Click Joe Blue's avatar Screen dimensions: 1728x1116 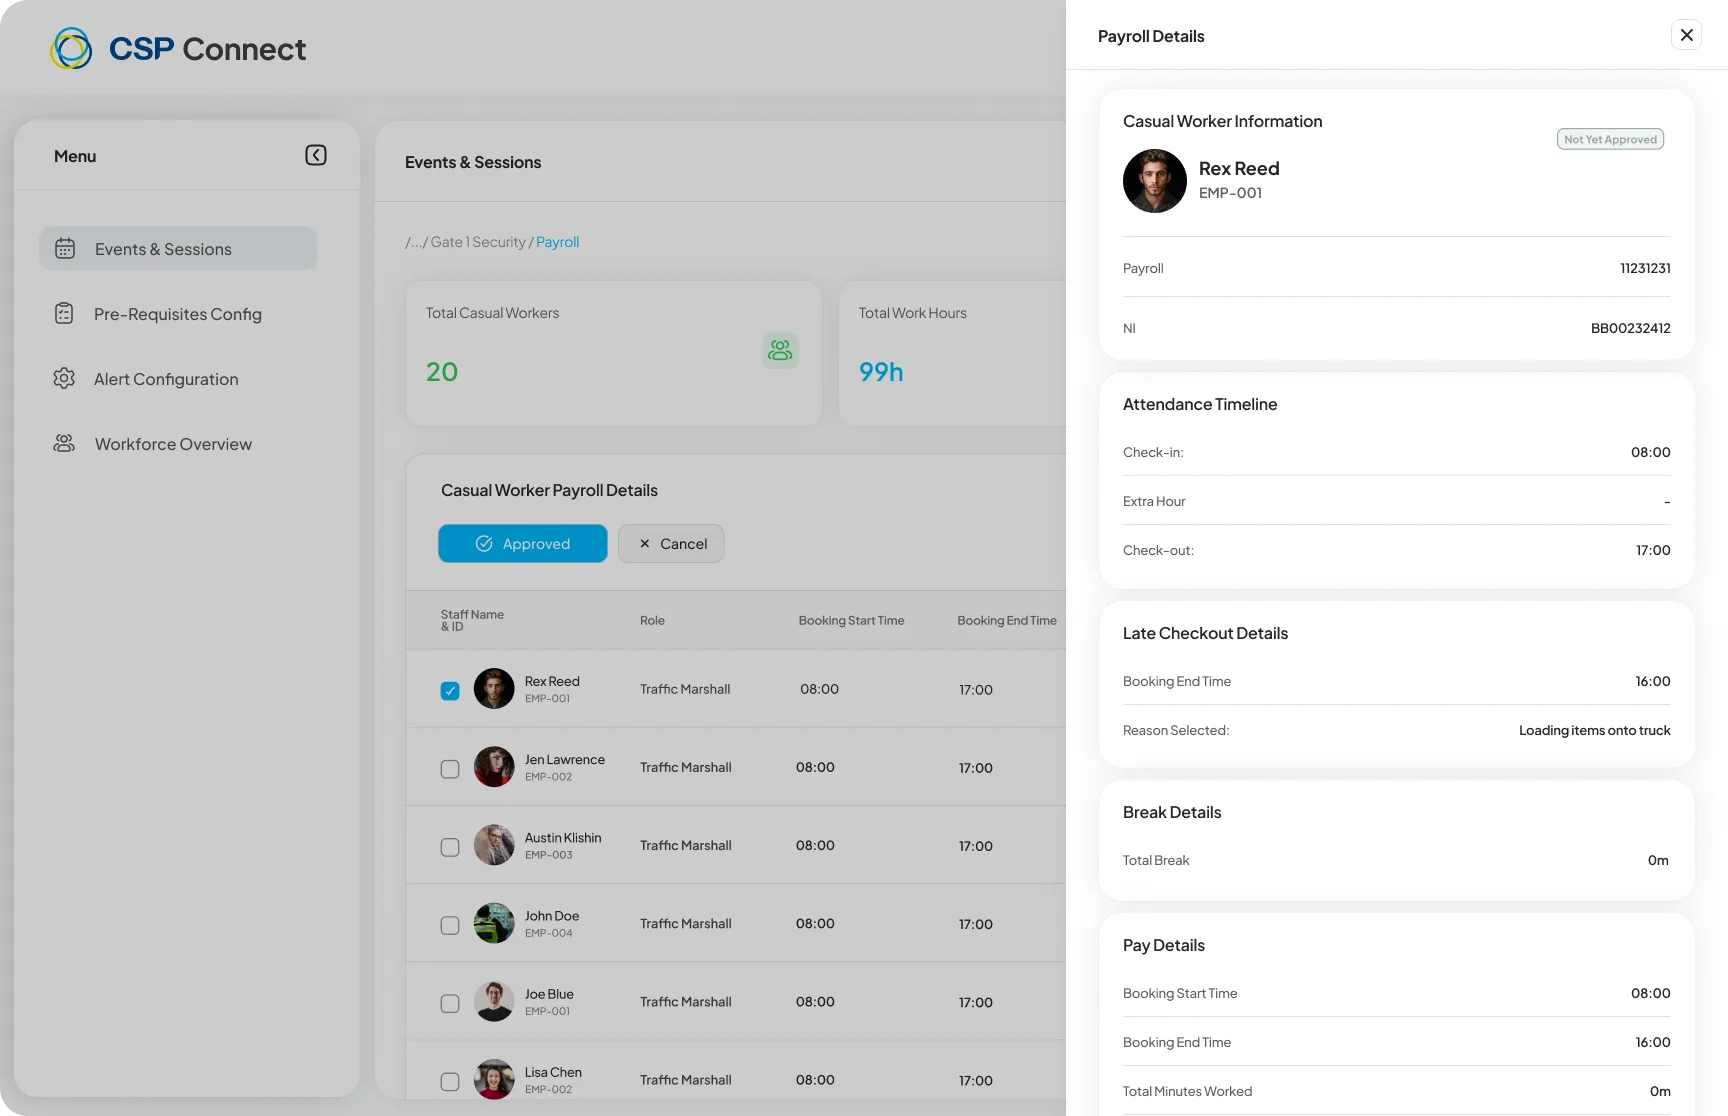(494, 1001)
